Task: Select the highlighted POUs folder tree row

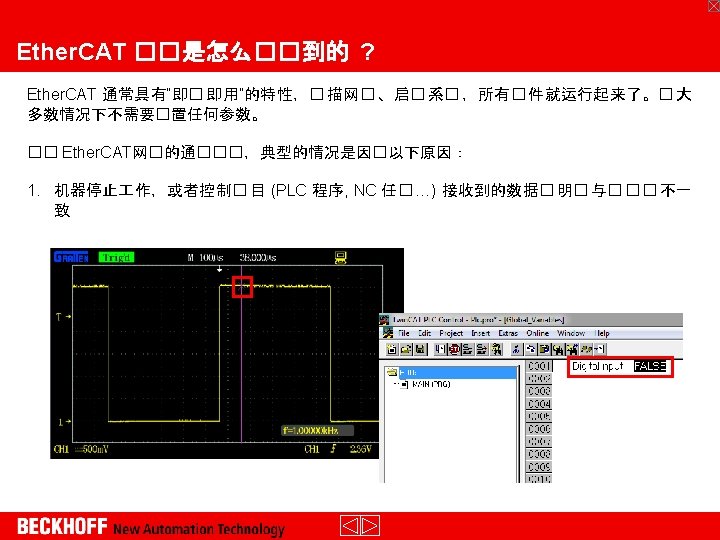Action: tap(458, 372)
